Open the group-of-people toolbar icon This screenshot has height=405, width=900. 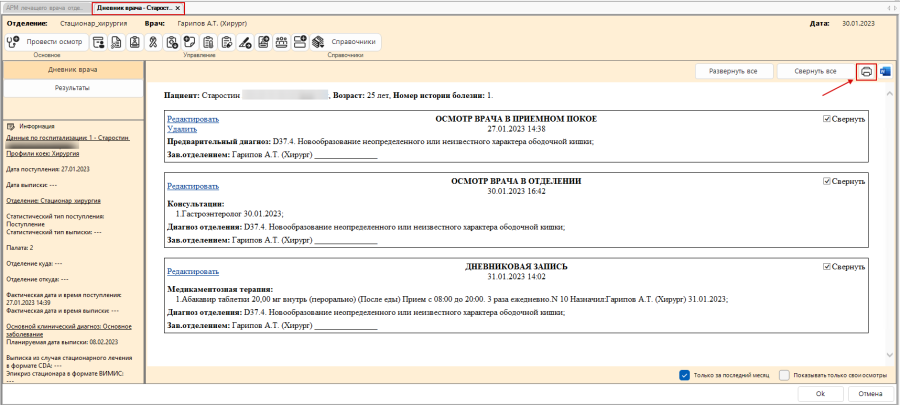tap(281, 42)
